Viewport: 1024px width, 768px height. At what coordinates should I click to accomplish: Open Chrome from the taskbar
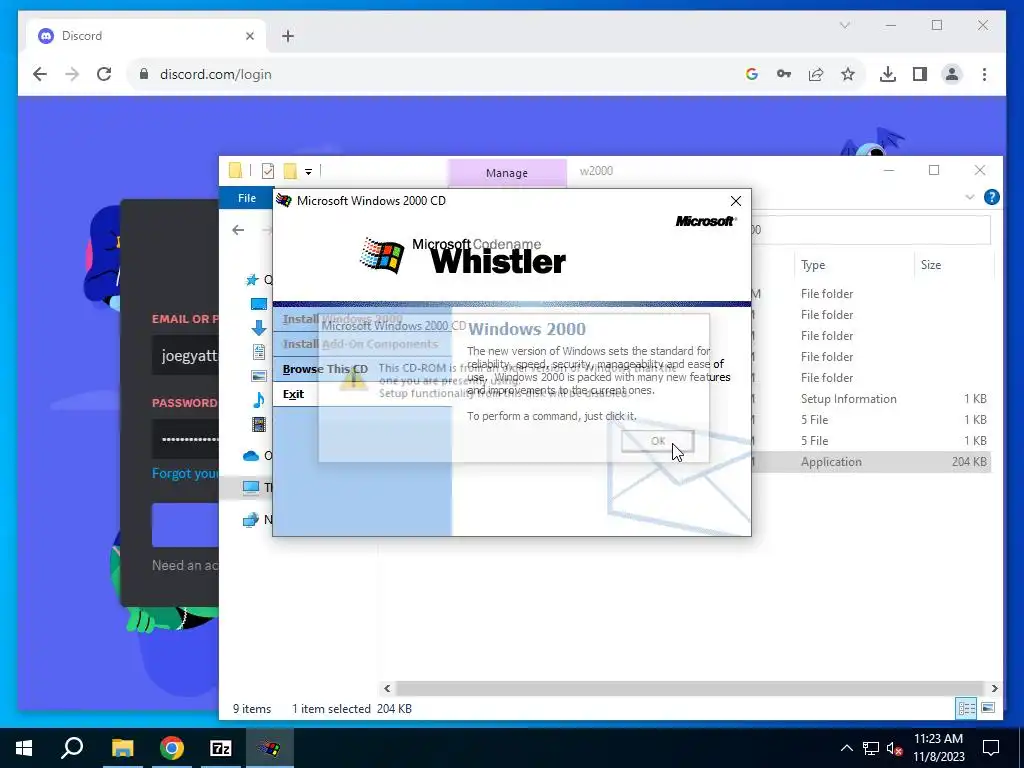pyautogui.click(x=172, y=748)
